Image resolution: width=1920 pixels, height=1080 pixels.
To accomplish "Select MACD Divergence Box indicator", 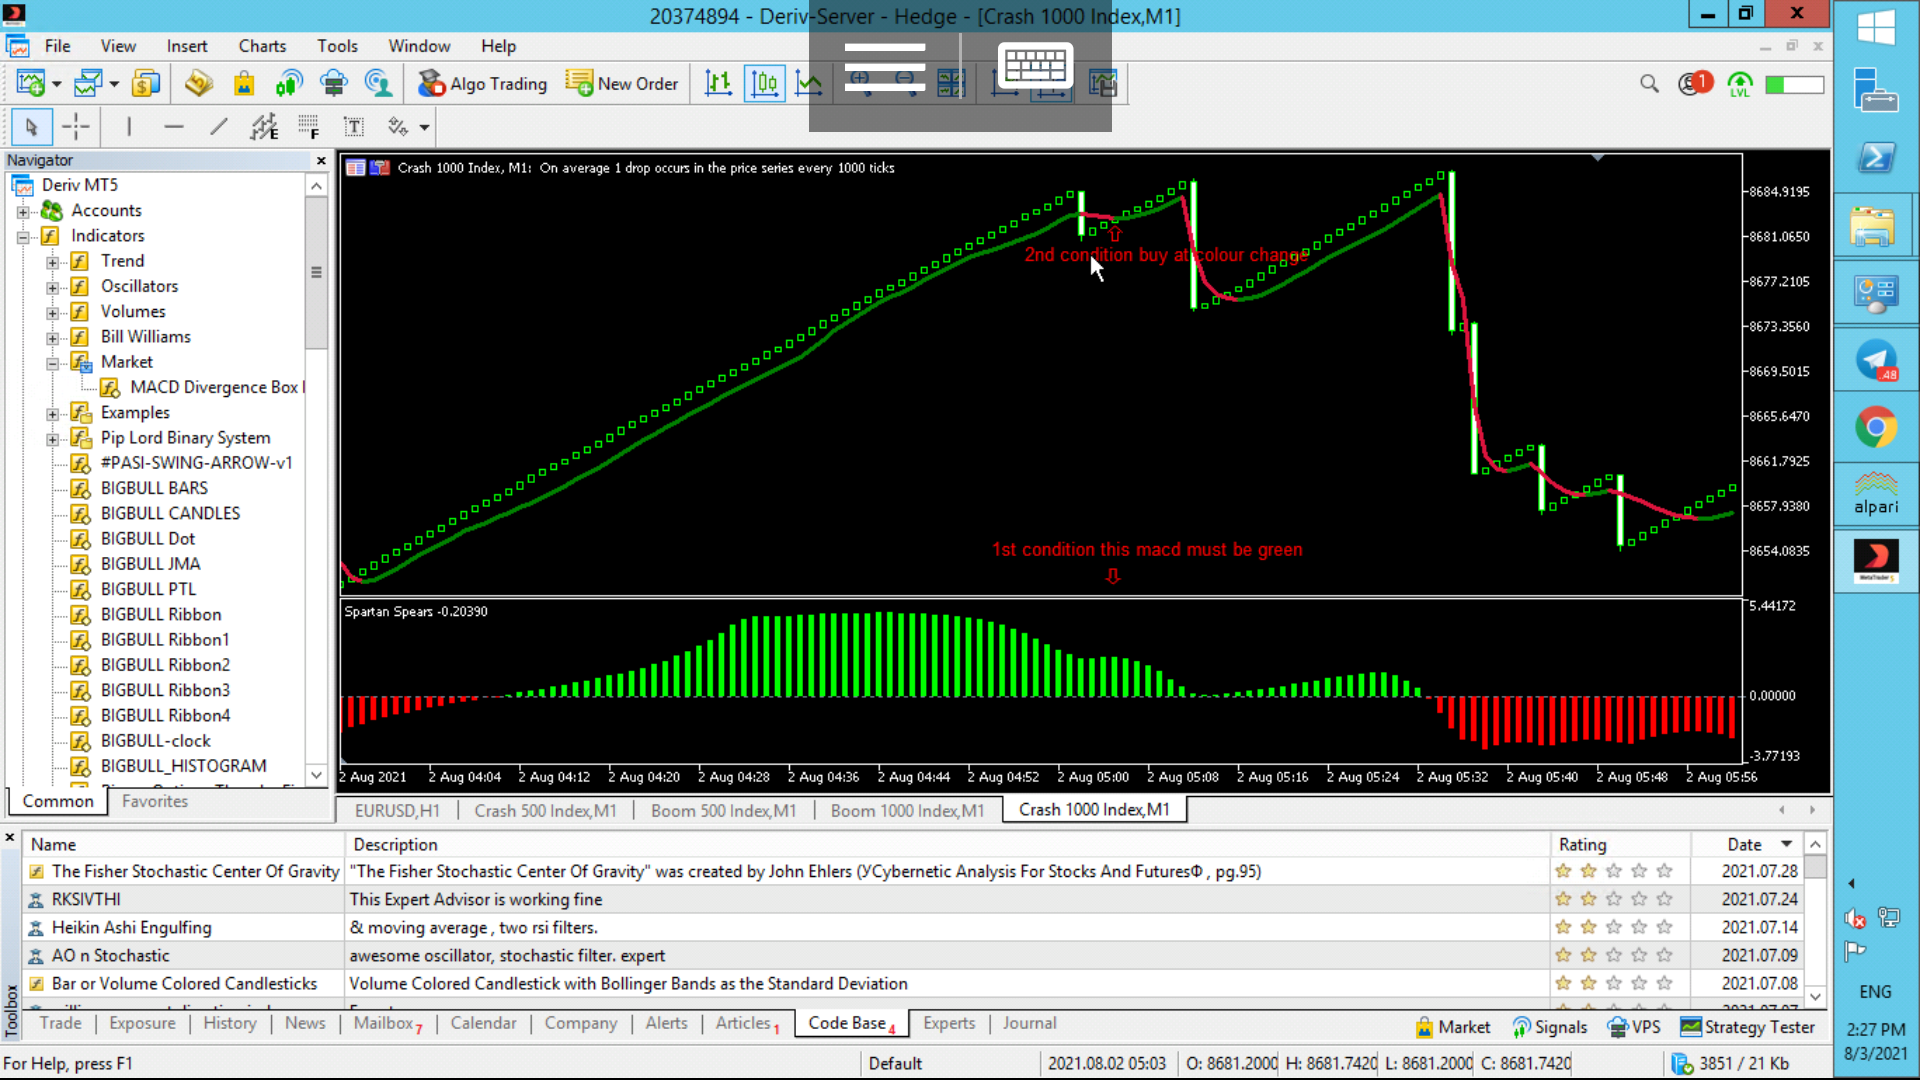I will tap(203, 388).
